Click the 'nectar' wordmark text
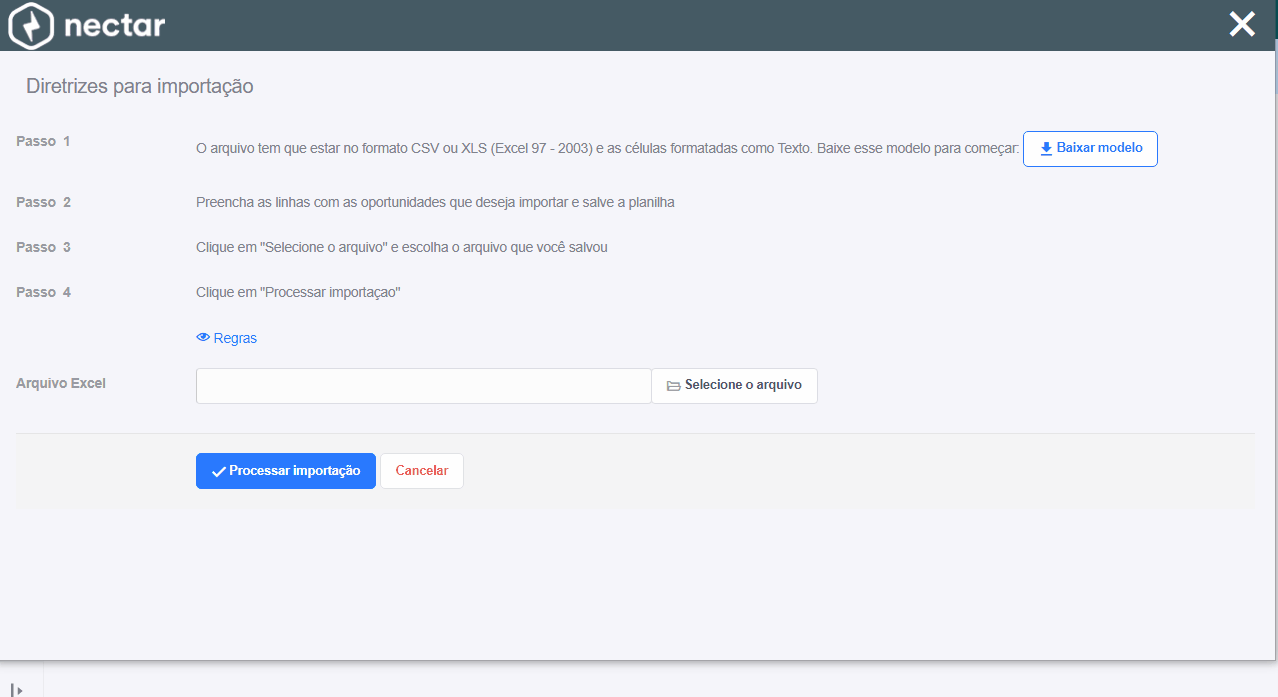Viewport: 1278px width, 697px height. 114,25
